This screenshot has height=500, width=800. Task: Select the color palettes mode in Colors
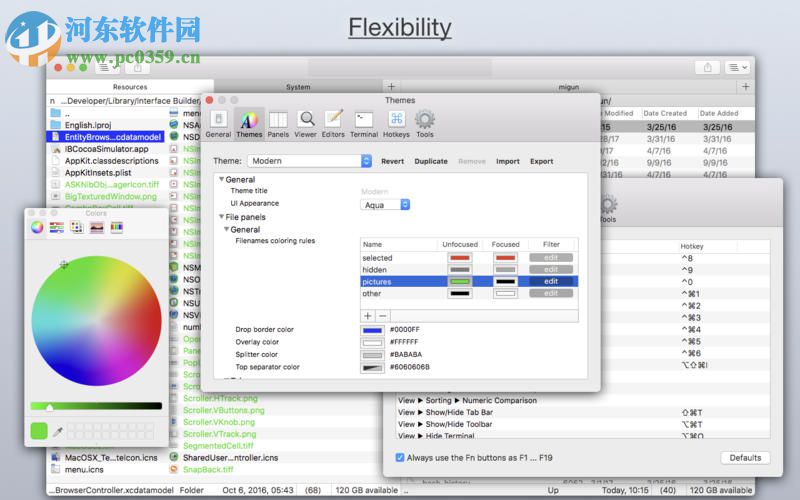[77, 228]
